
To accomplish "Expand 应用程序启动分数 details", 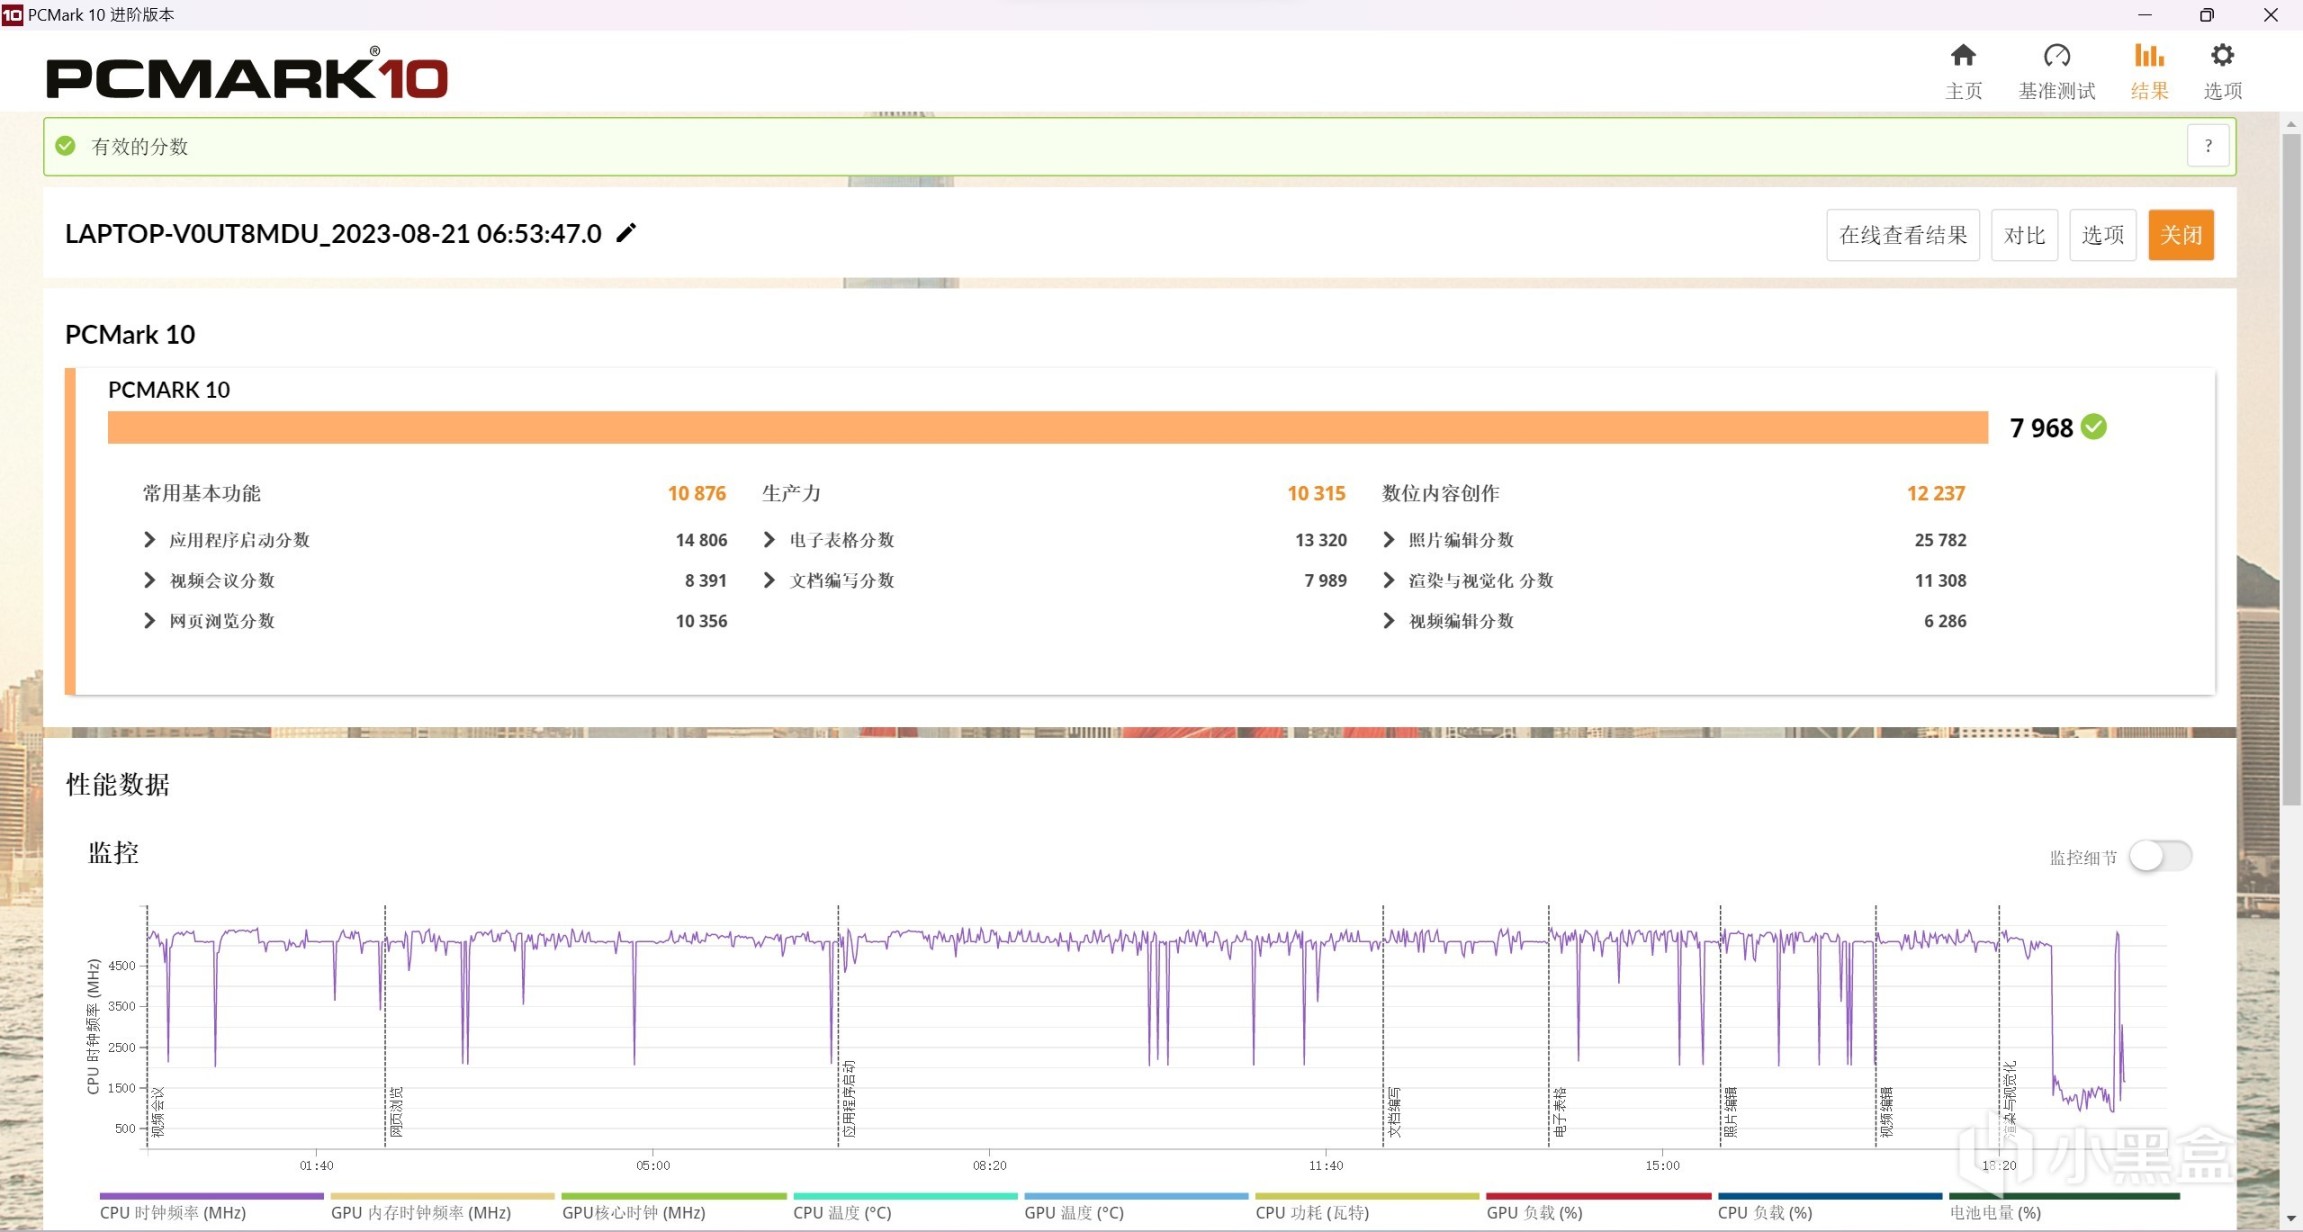I will [x=150, y=540].
